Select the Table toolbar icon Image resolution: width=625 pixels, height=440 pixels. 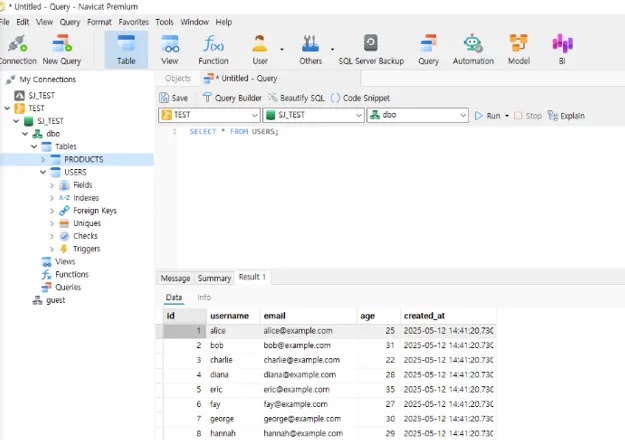click(x=126, y=50)
